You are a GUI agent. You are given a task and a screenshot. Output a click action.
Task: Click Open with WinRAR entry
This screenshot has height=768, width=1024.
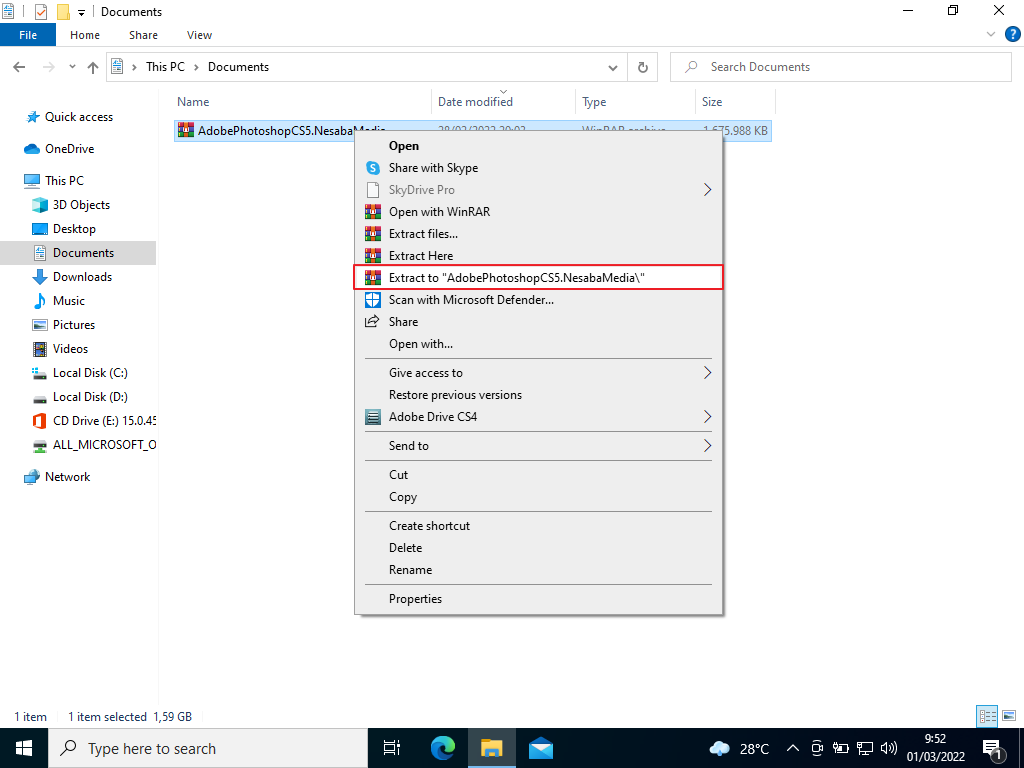[538, 212]
